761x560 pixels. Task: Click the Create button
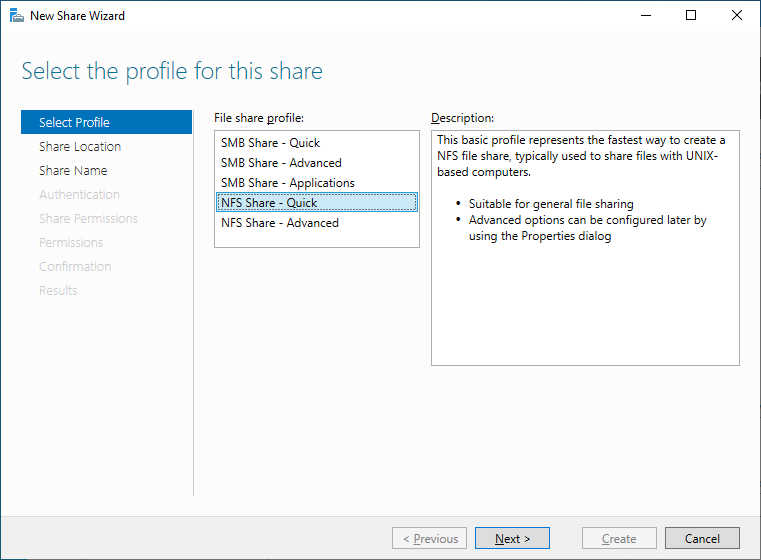[x=619, y=538]
